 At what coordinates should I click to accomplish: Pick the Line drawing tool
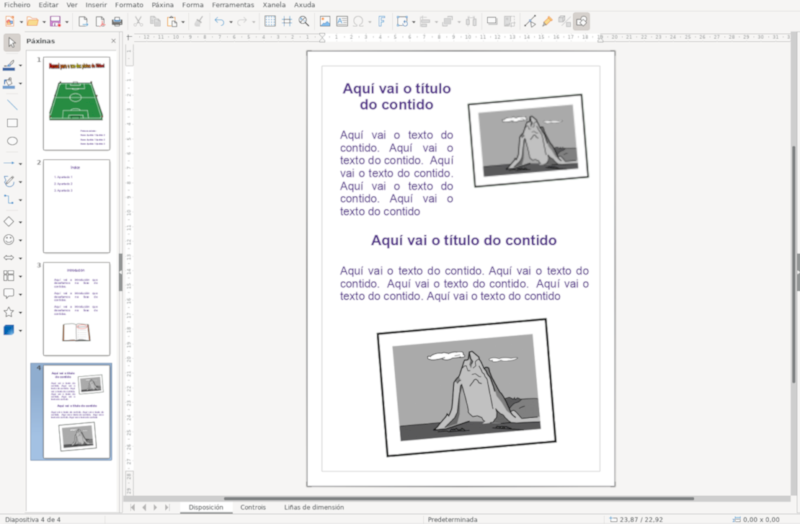[12, 104]
